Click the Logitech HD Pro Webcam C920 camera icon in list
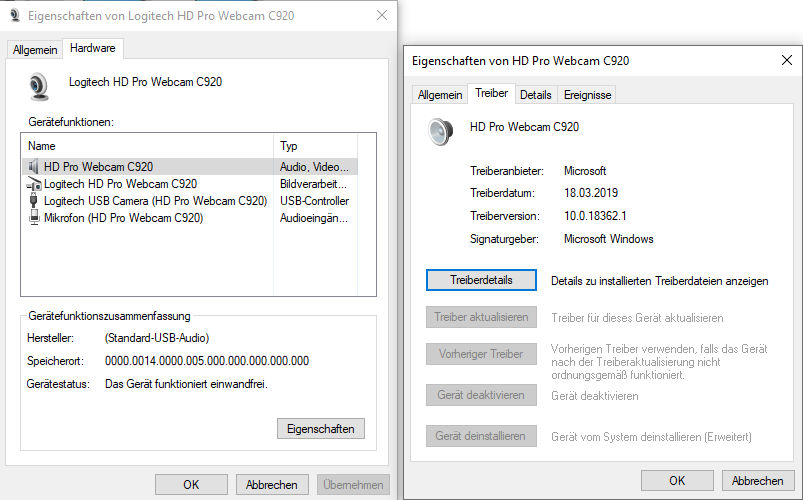The image size is (803, 500). 34,184
